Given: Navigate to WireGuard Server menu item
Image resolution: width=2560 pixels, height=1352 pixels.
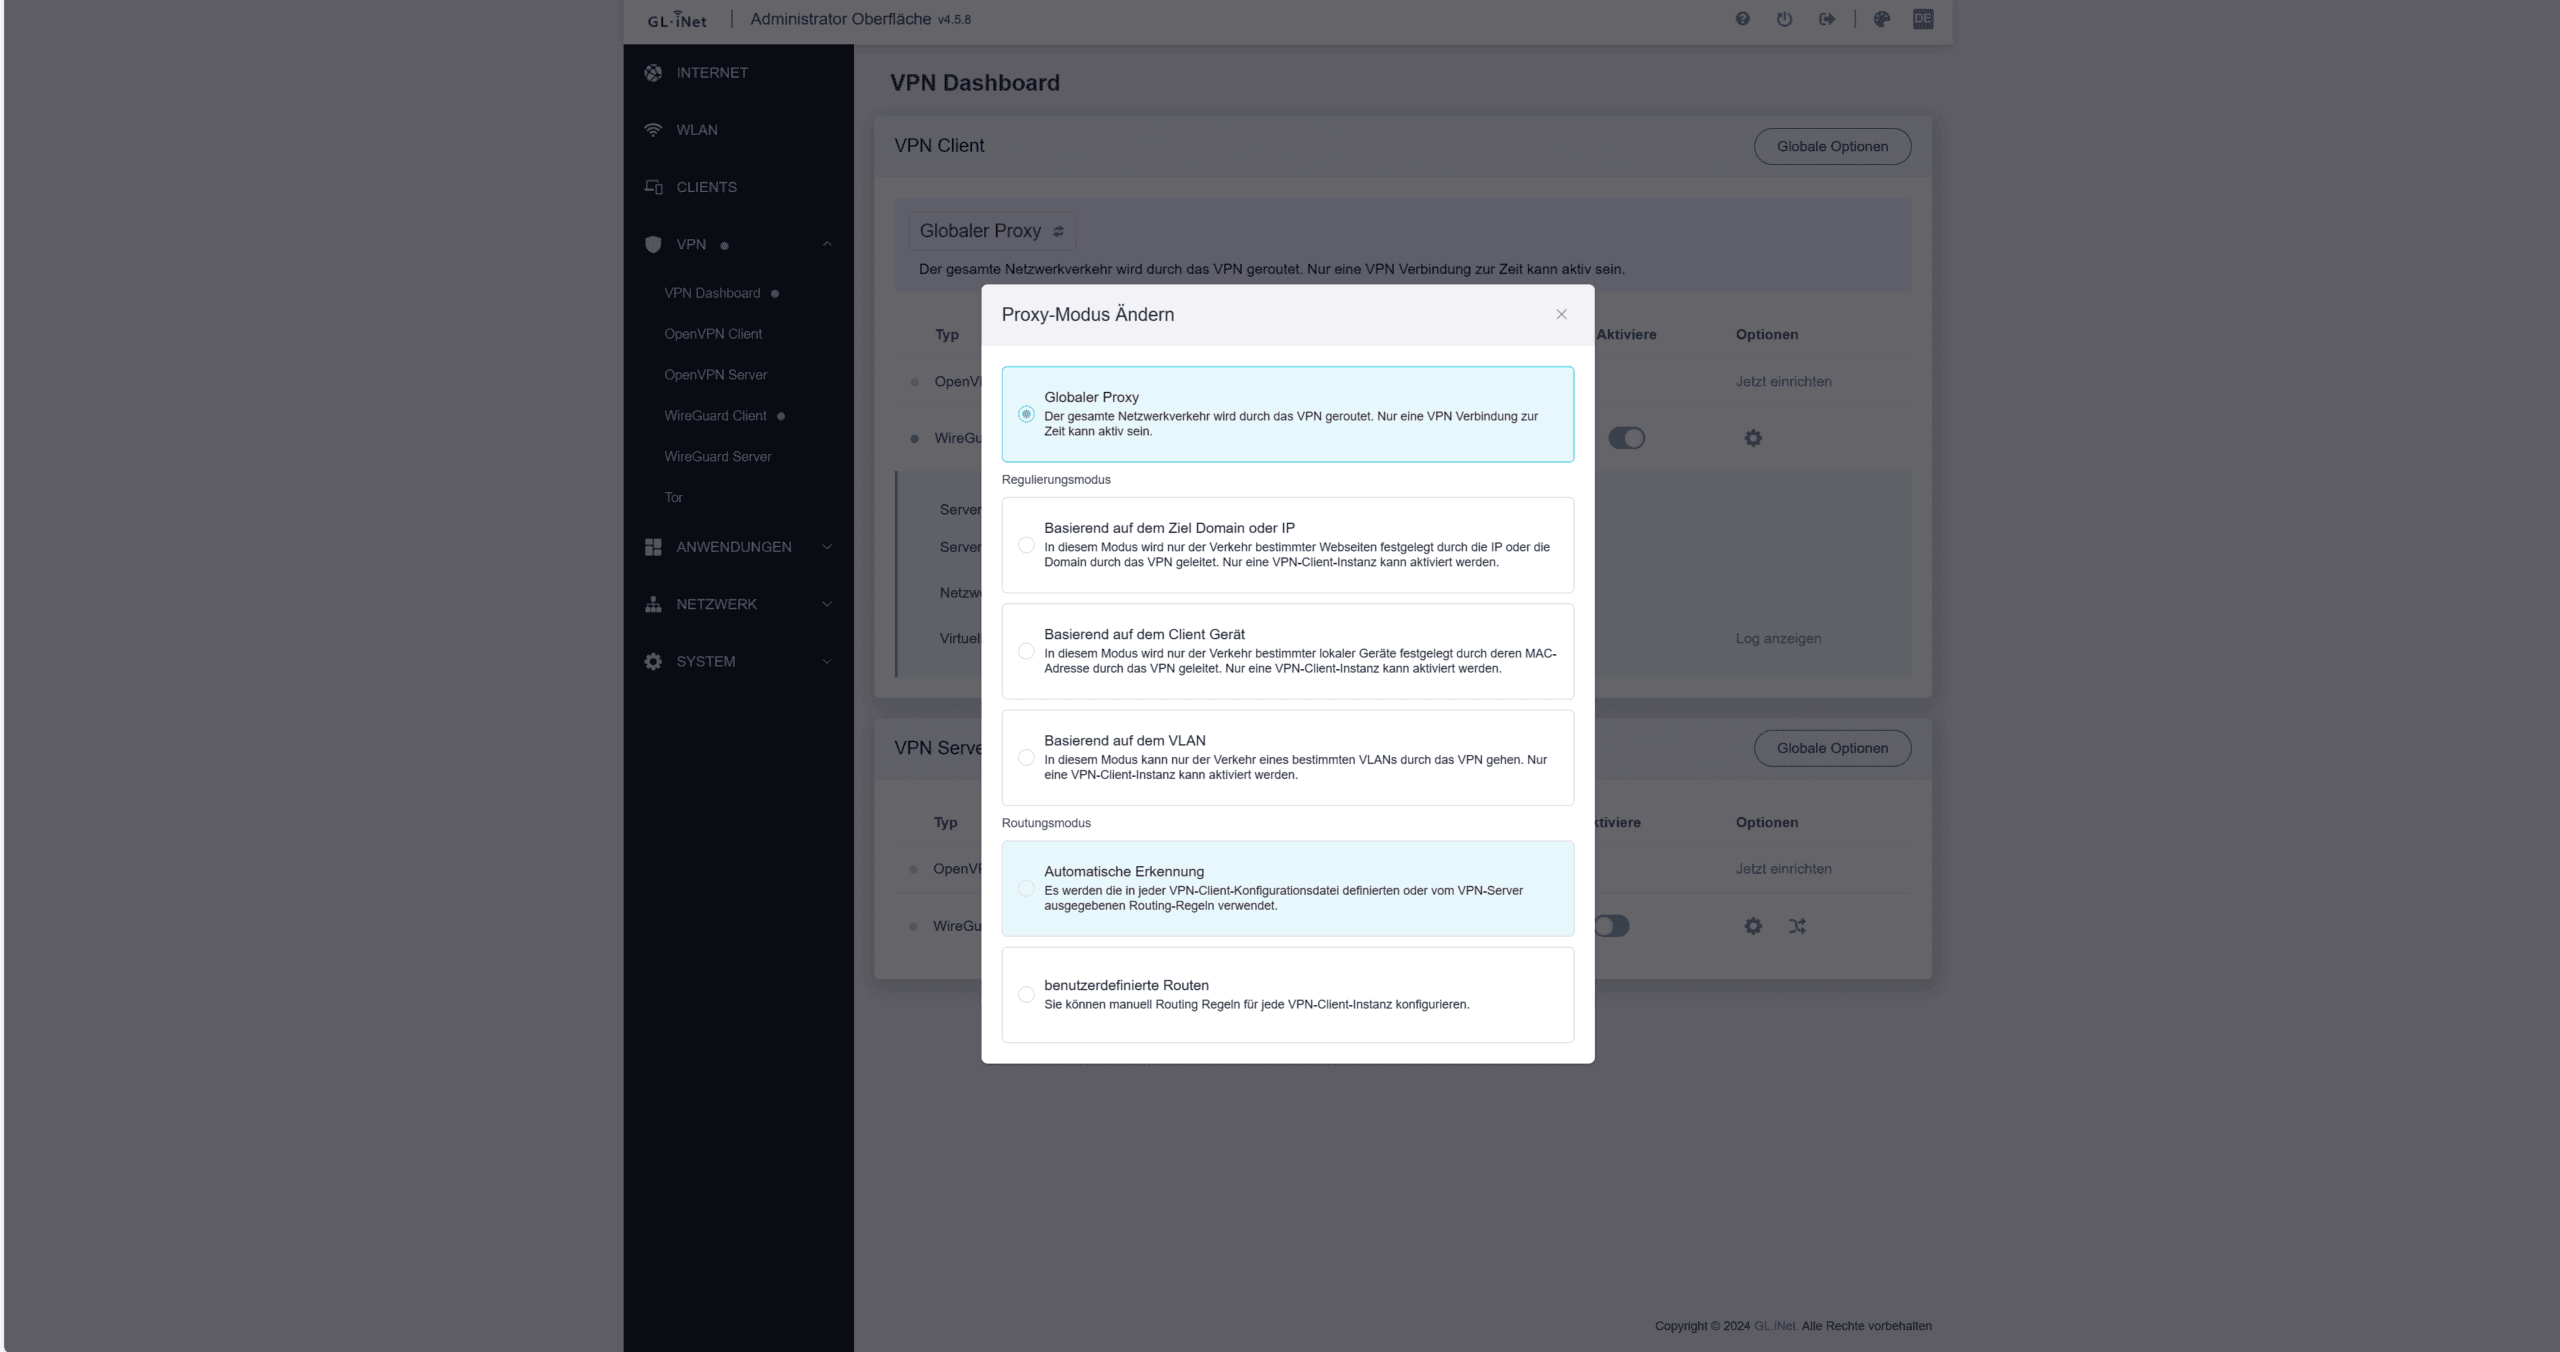Looking at the screenshot, I should coord(718,455).
